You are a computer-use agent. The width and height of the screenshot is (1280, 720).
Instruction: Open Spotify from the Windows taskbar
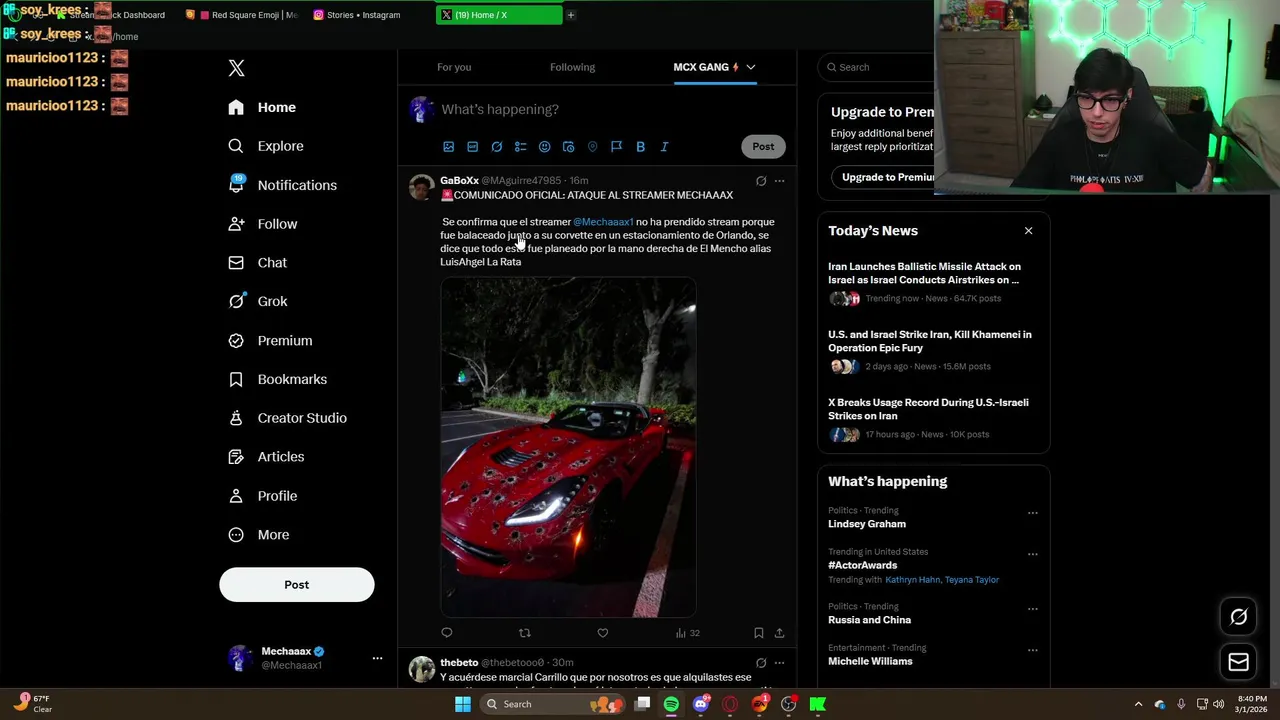tap(671, 704)
